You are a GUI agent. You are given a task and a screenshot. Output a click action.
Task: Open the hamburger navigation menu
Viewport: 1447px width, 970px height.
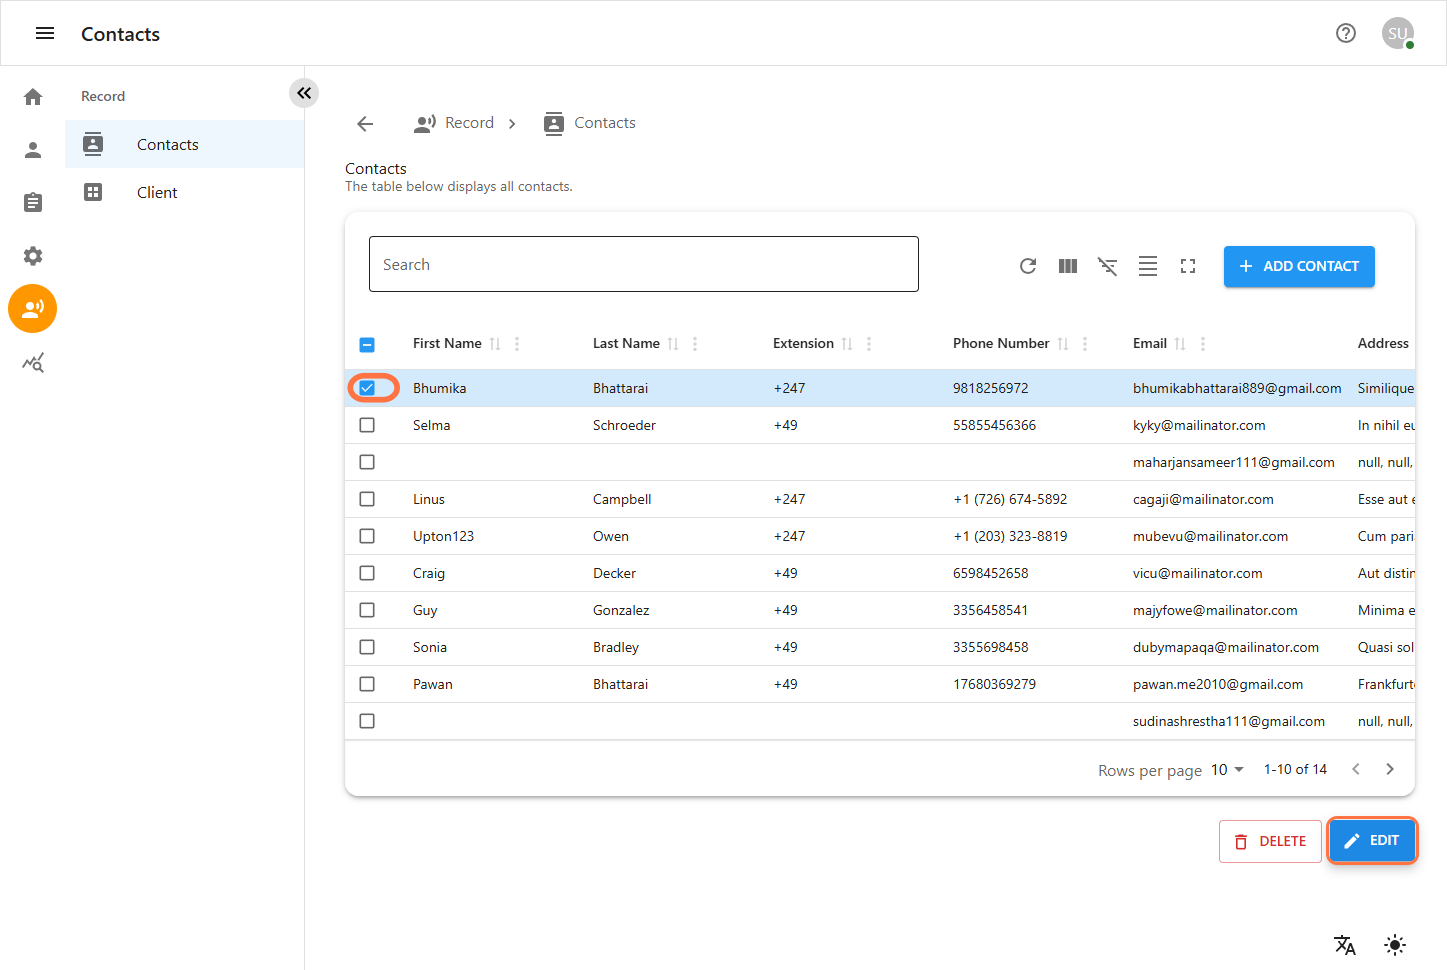(x=45, y=33)
